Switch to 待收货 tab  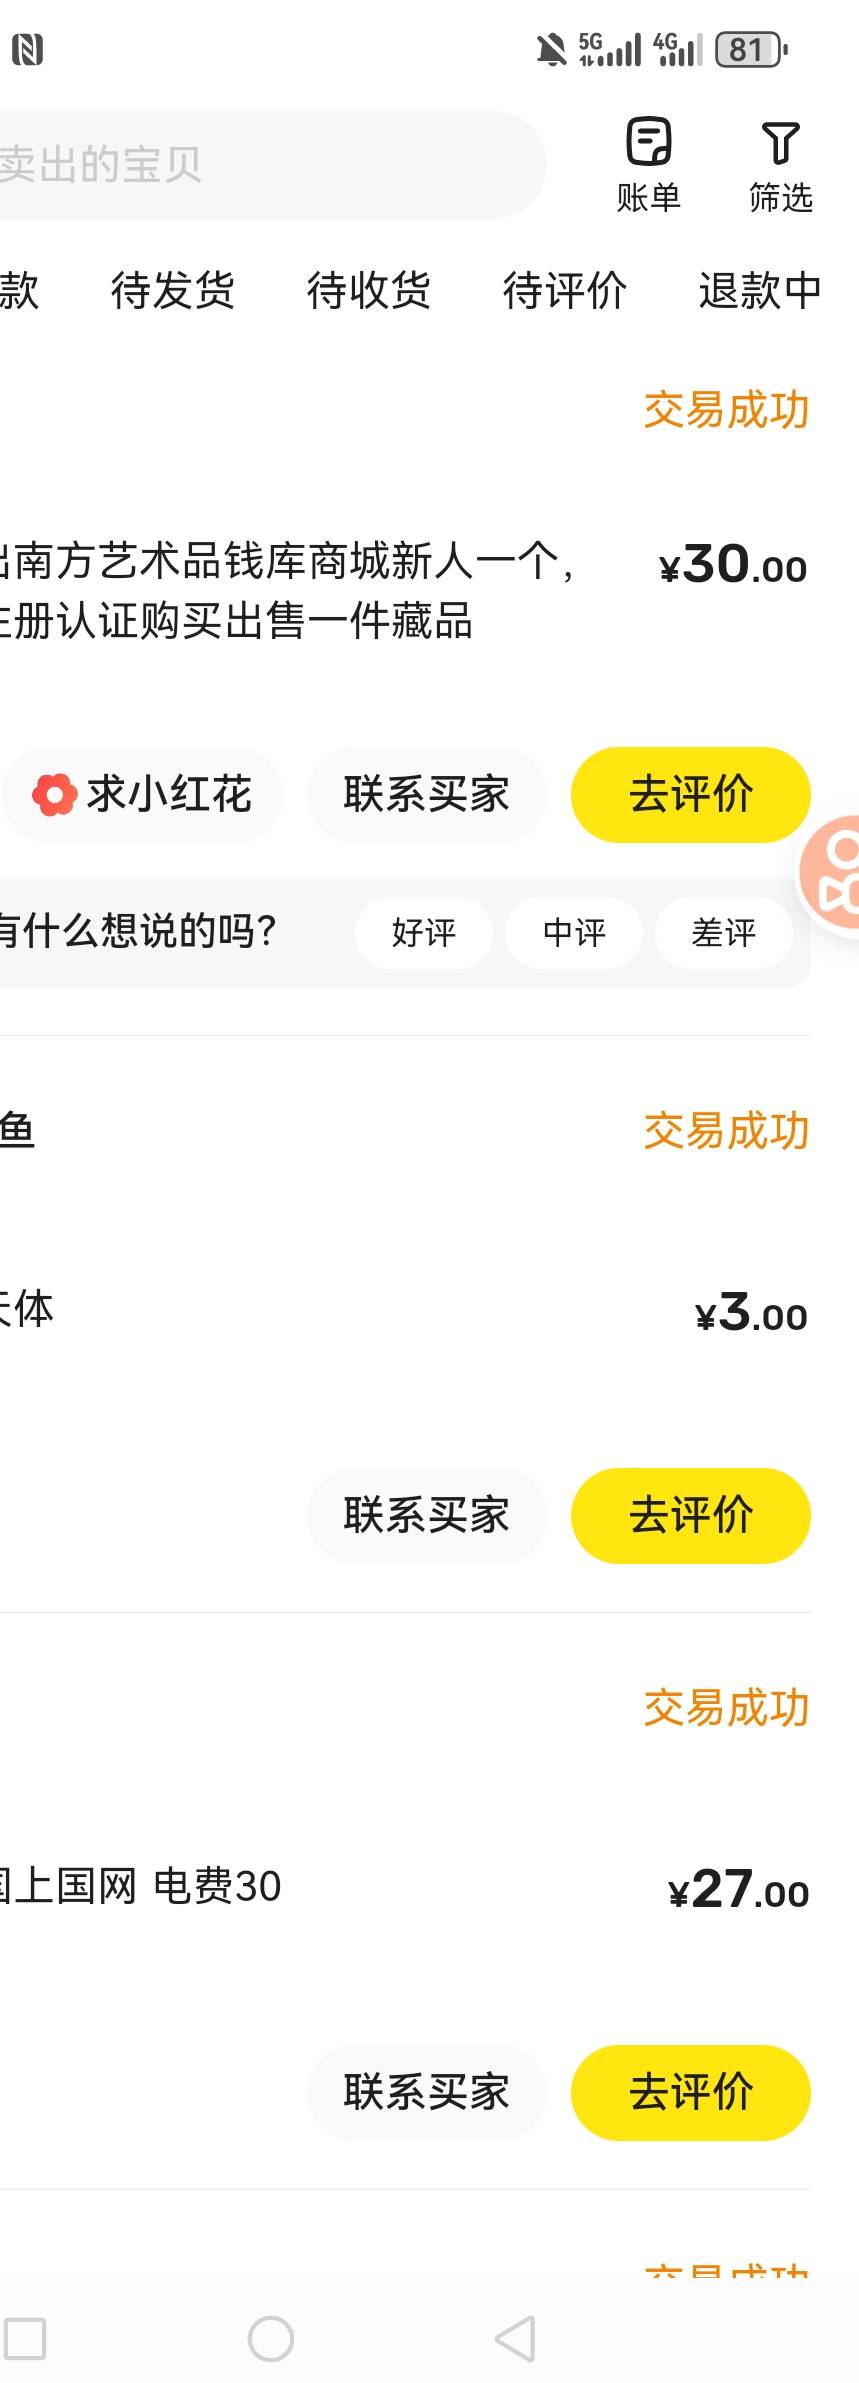(368, 291)
